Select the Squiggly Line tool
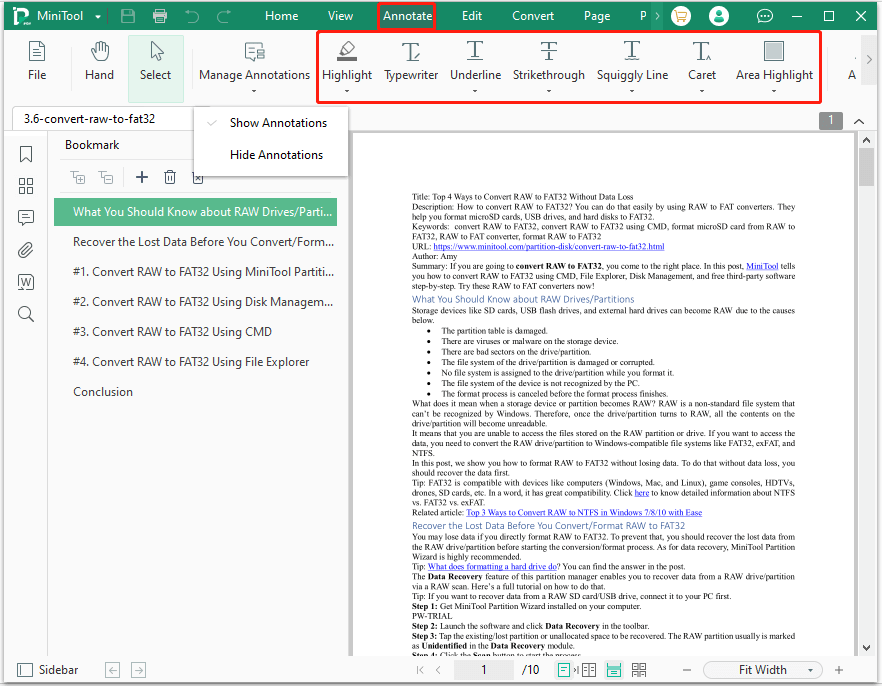882x686 pixels. coord(632,60)
